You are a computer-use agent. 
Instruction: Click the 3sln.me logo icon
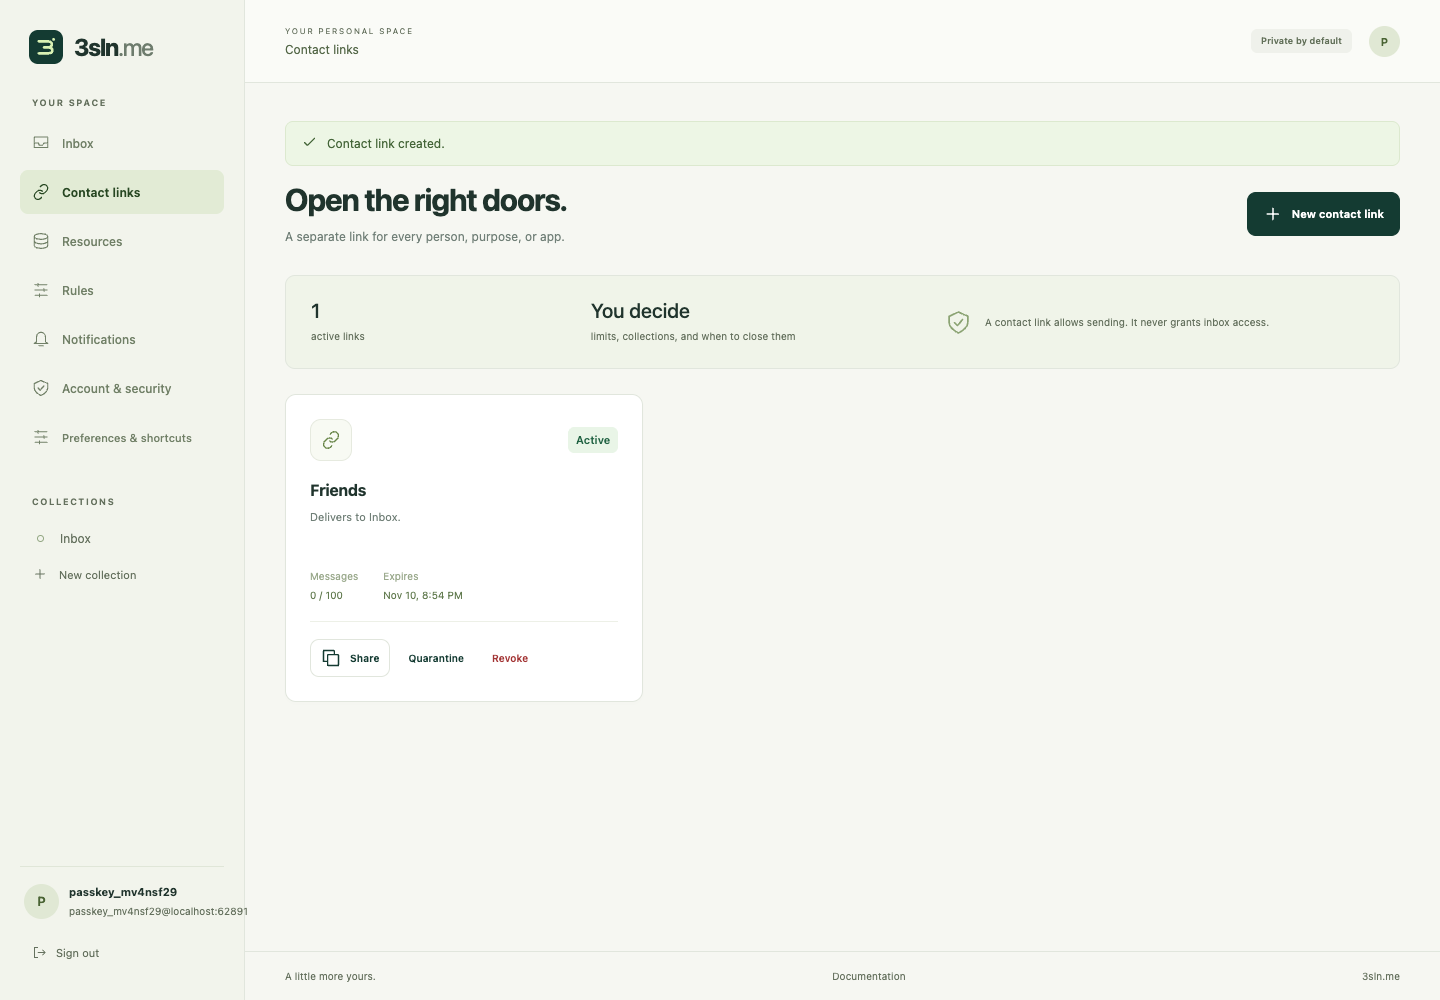pos(46,47)
